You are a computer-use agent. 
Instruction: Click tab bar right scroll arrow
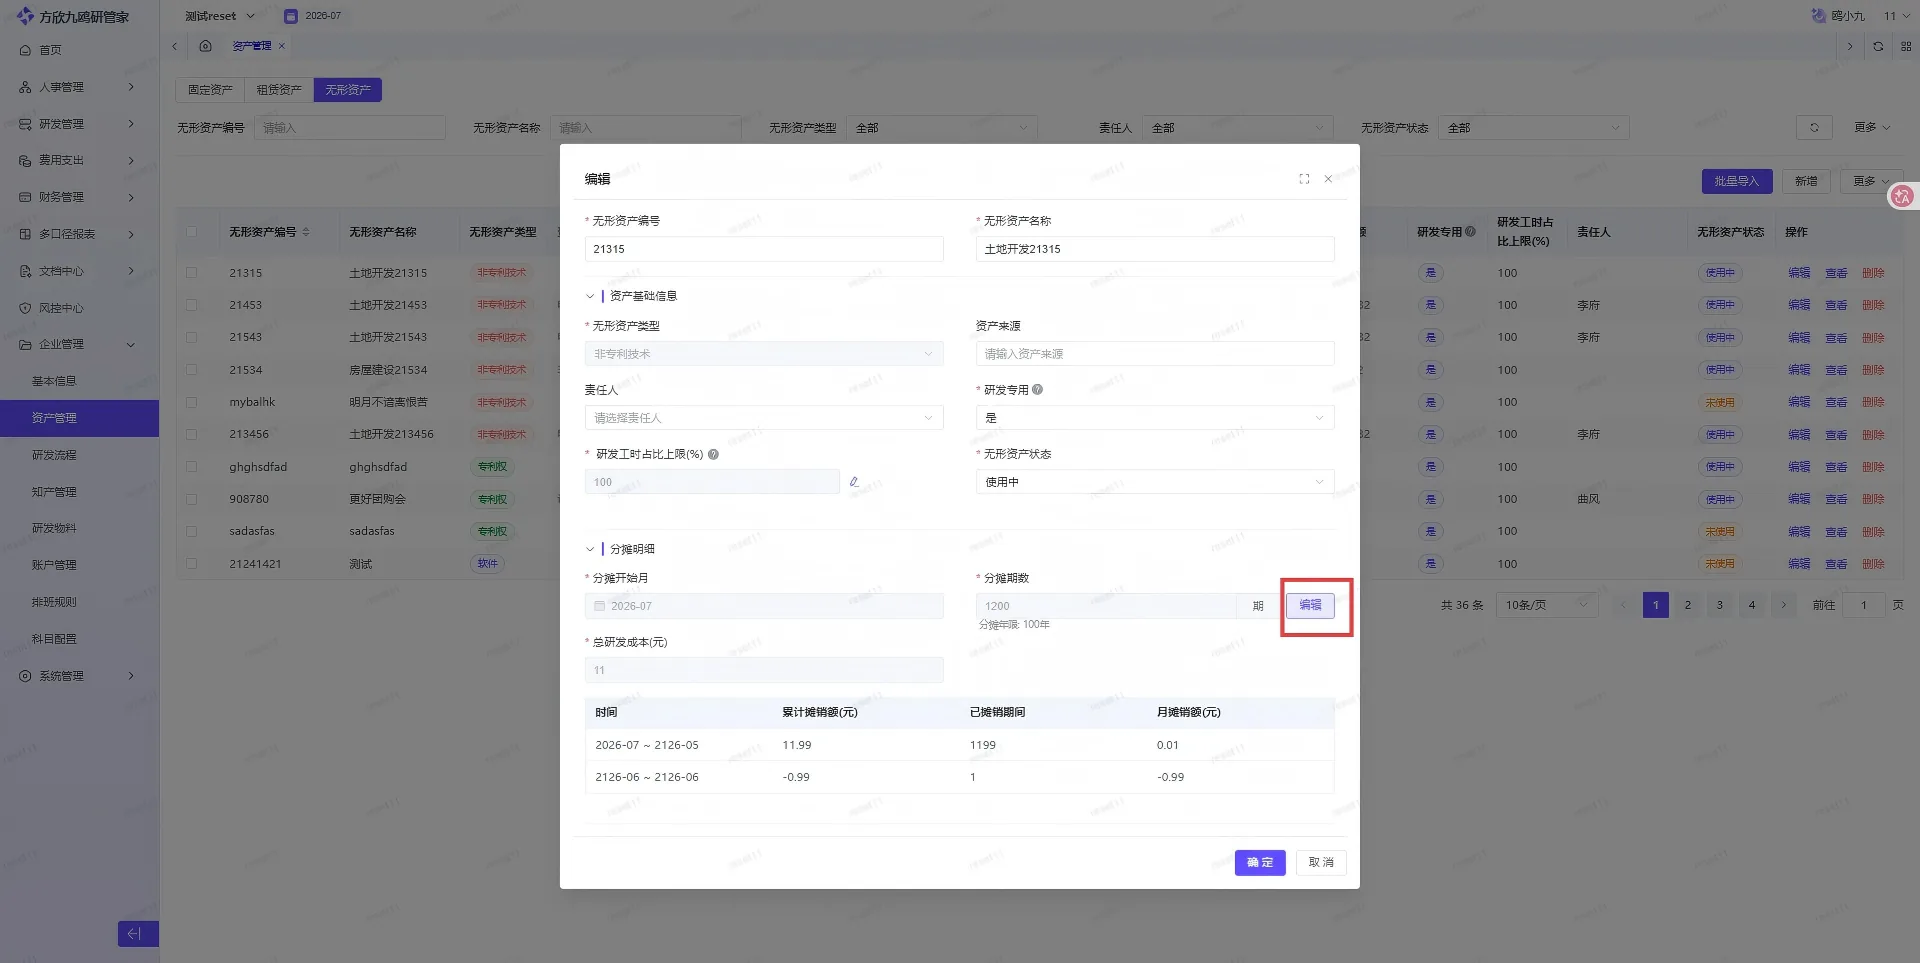click(1850, 46)
